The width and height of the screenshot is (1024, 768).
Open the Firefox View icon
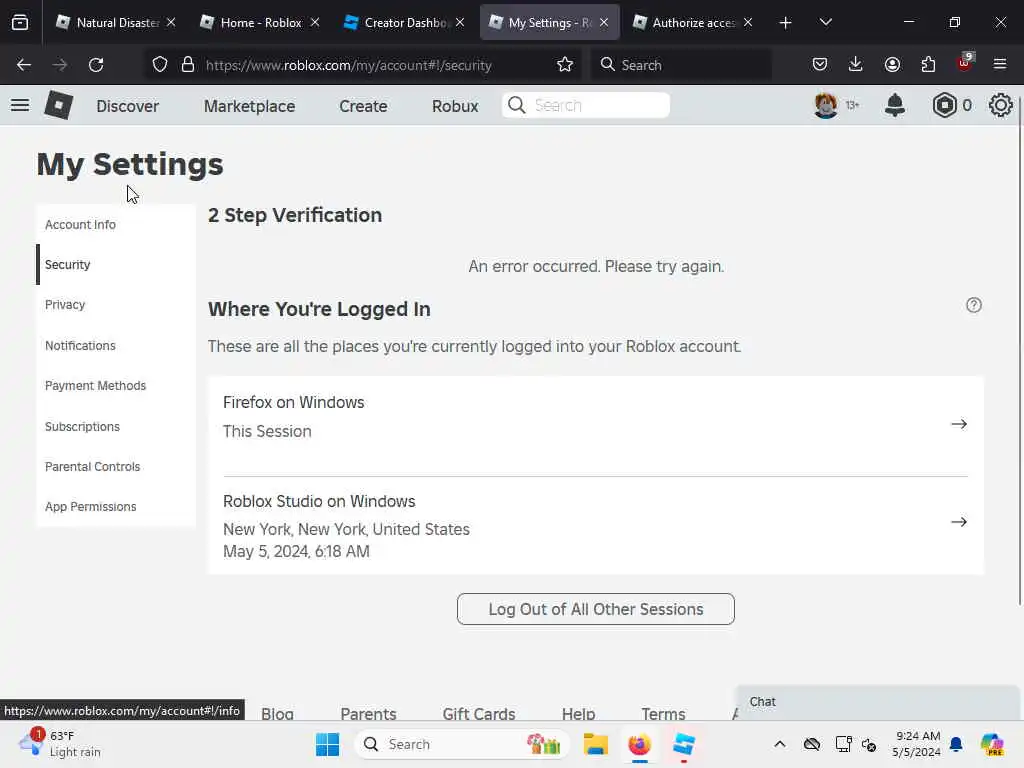point(20,23)
